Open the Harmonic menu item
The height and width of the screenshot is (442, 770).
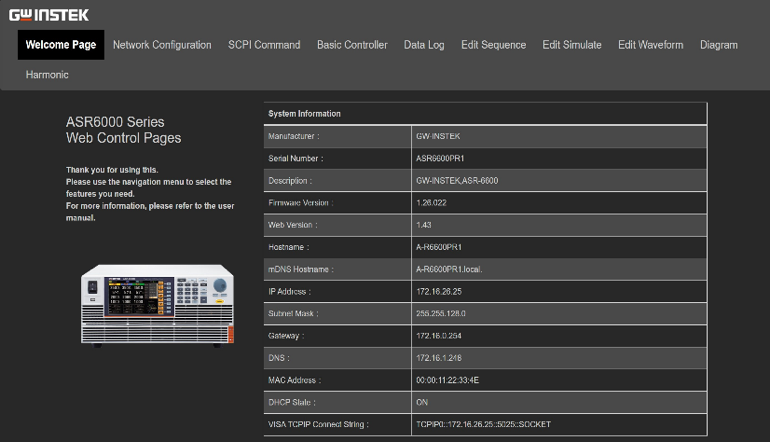click(48, 75)
